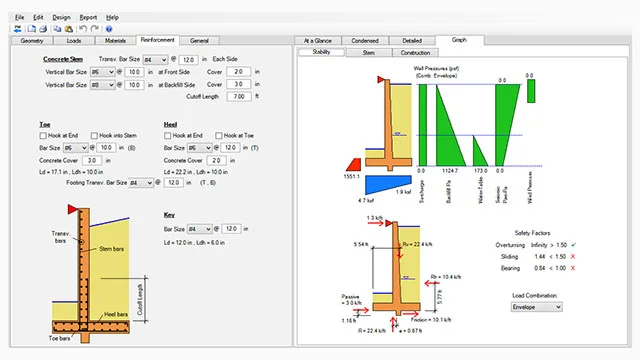Click the paste icon in toolbar
The height and width of the screenshot is (360, 640).
point(69,29)
